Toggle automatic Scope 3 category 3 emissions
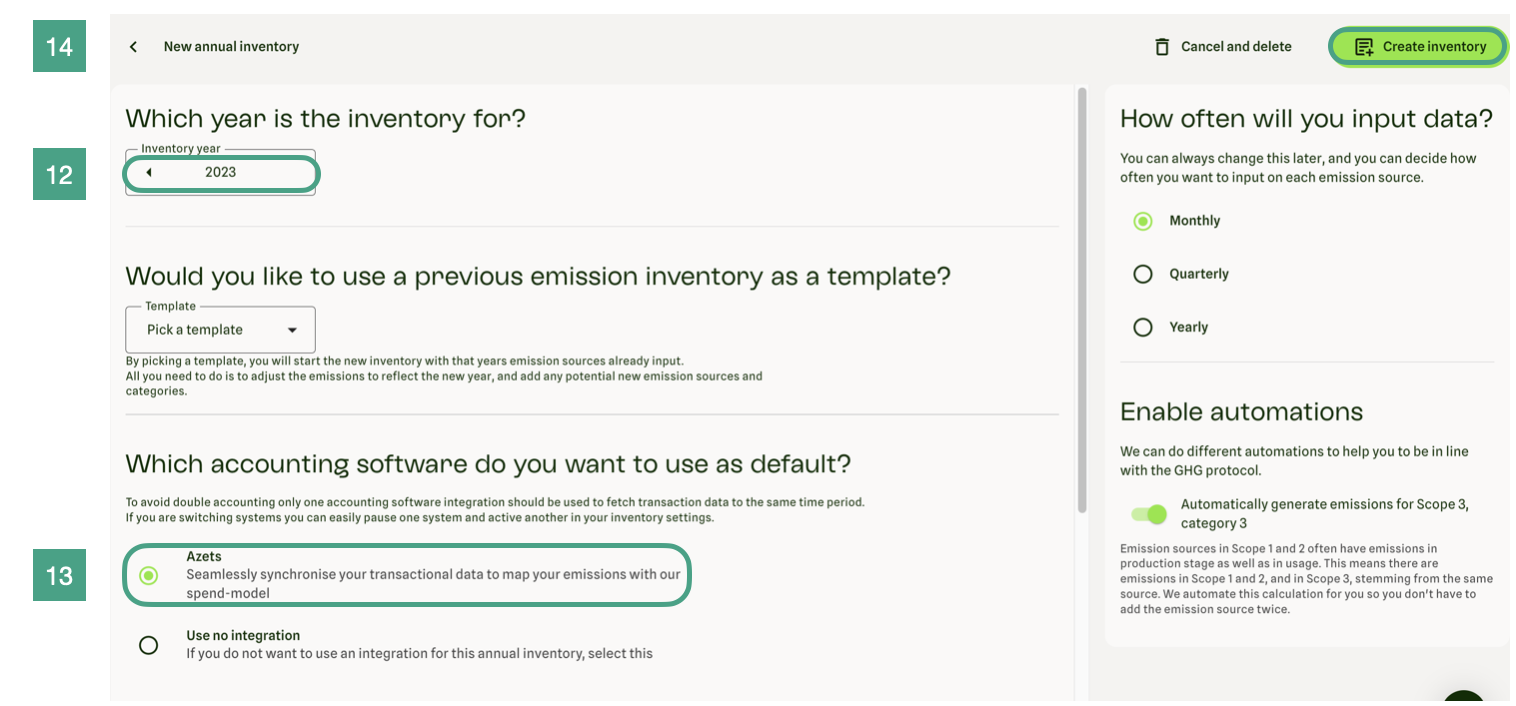 pos(1149,514)
